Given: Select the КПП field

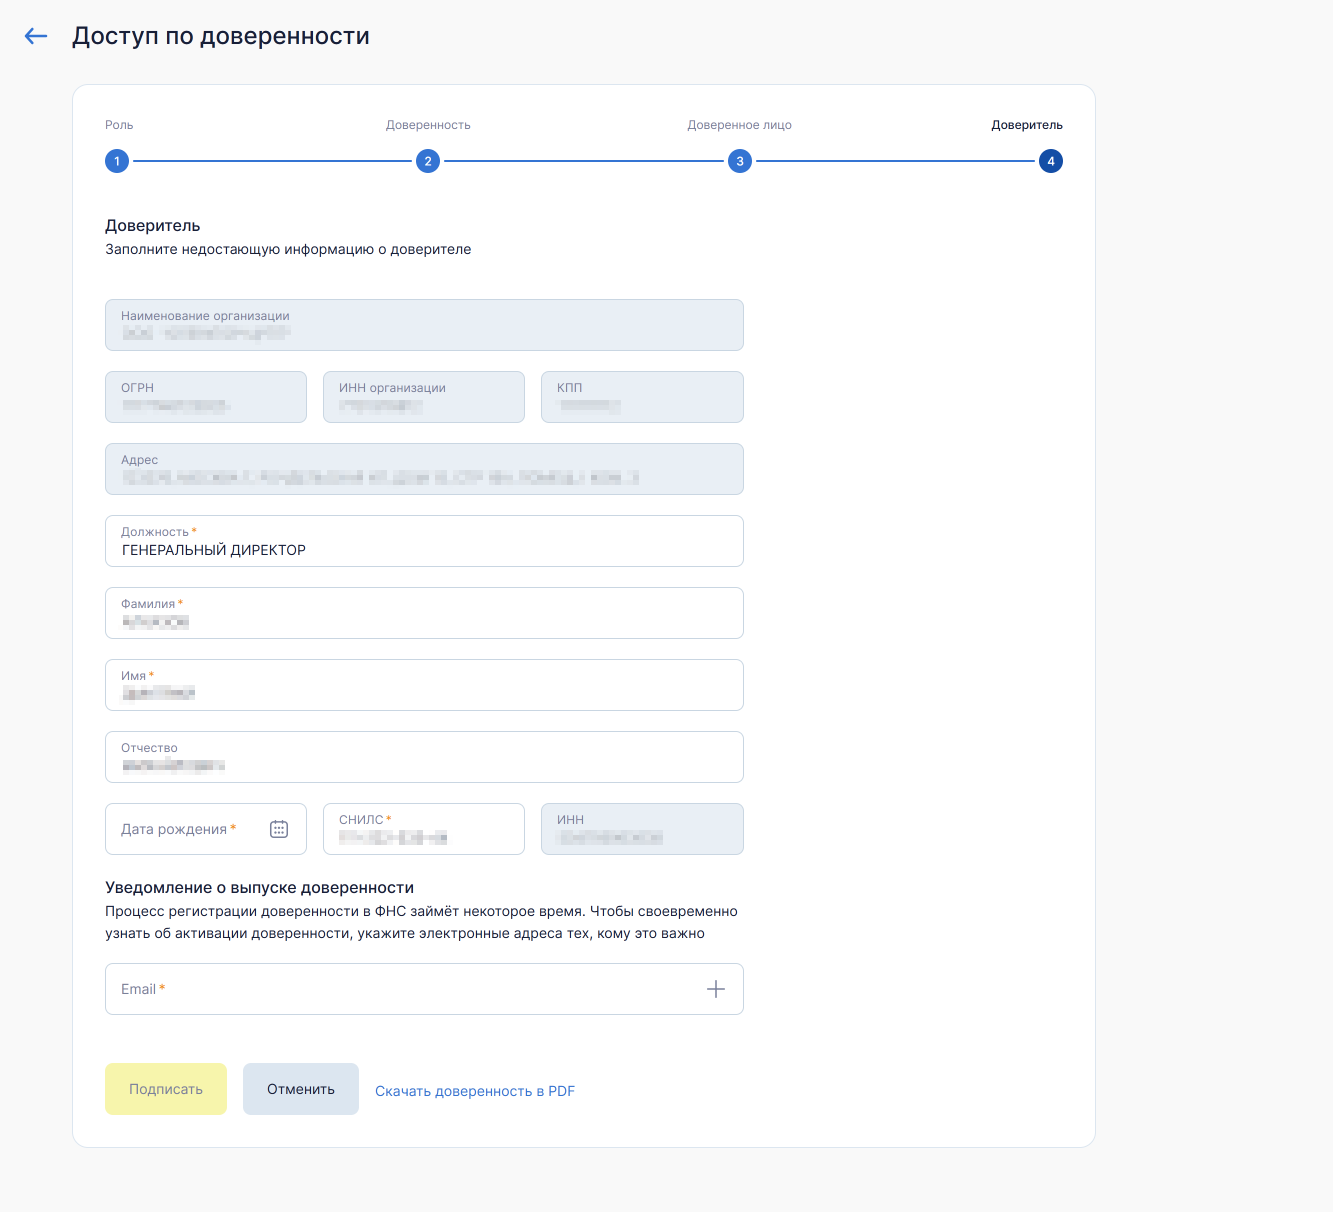Looking at the screenshot, I should 642,397.
